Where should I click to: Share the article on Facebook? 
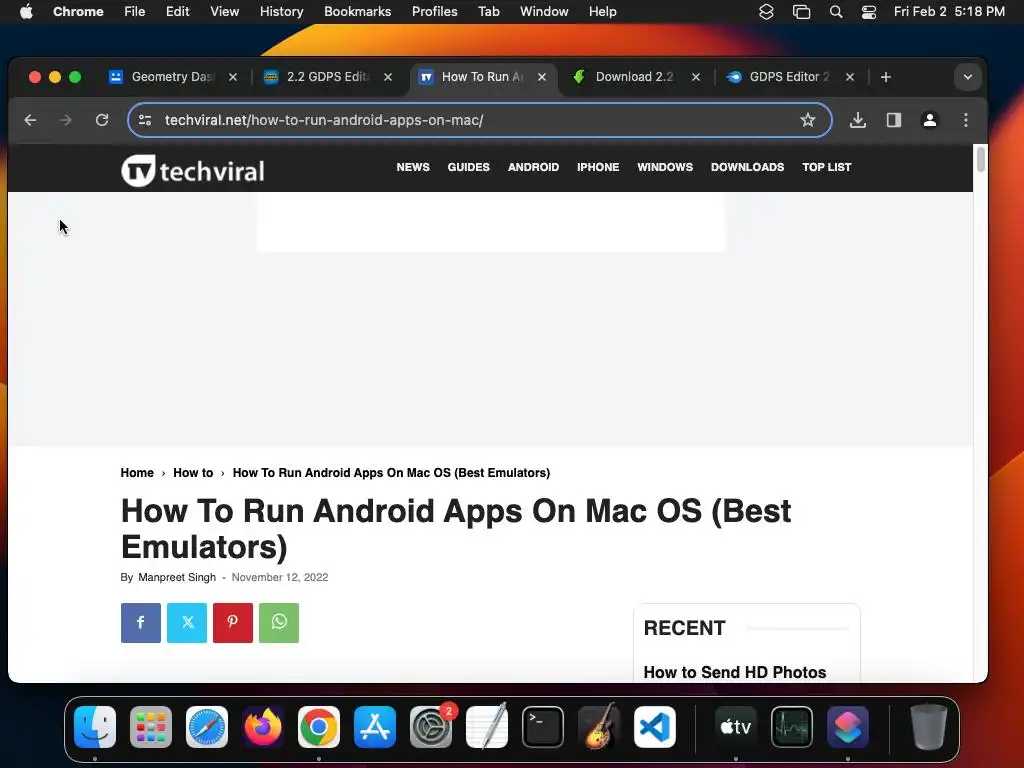pyautogui.click(x=140, y=623)
